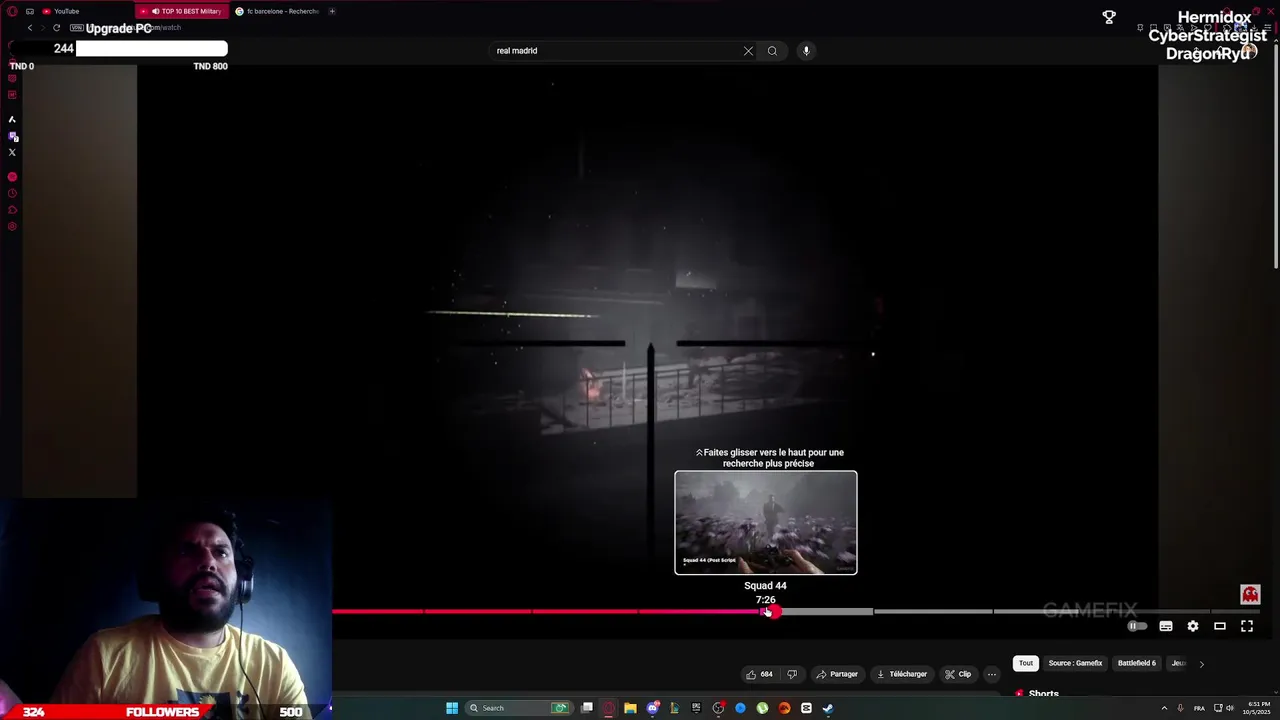
Task: Clear the YouTube search text with X
Action: pyautogui.click(x=748, y=51)
